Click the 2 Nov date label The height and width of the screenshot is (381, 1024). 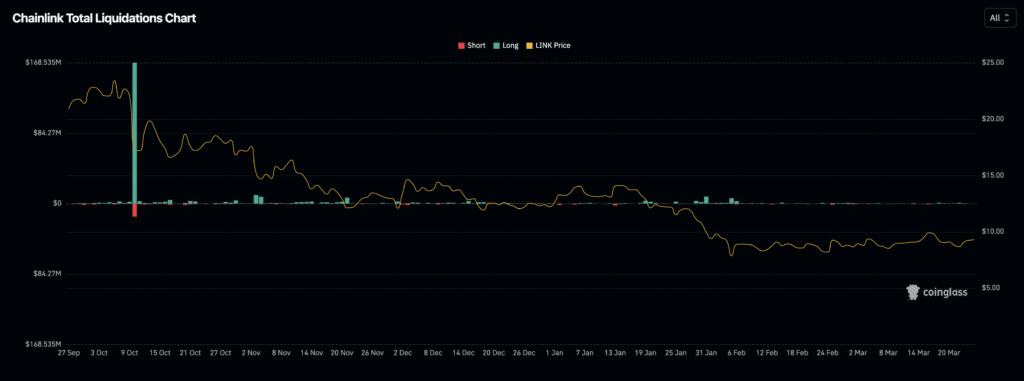251,353
